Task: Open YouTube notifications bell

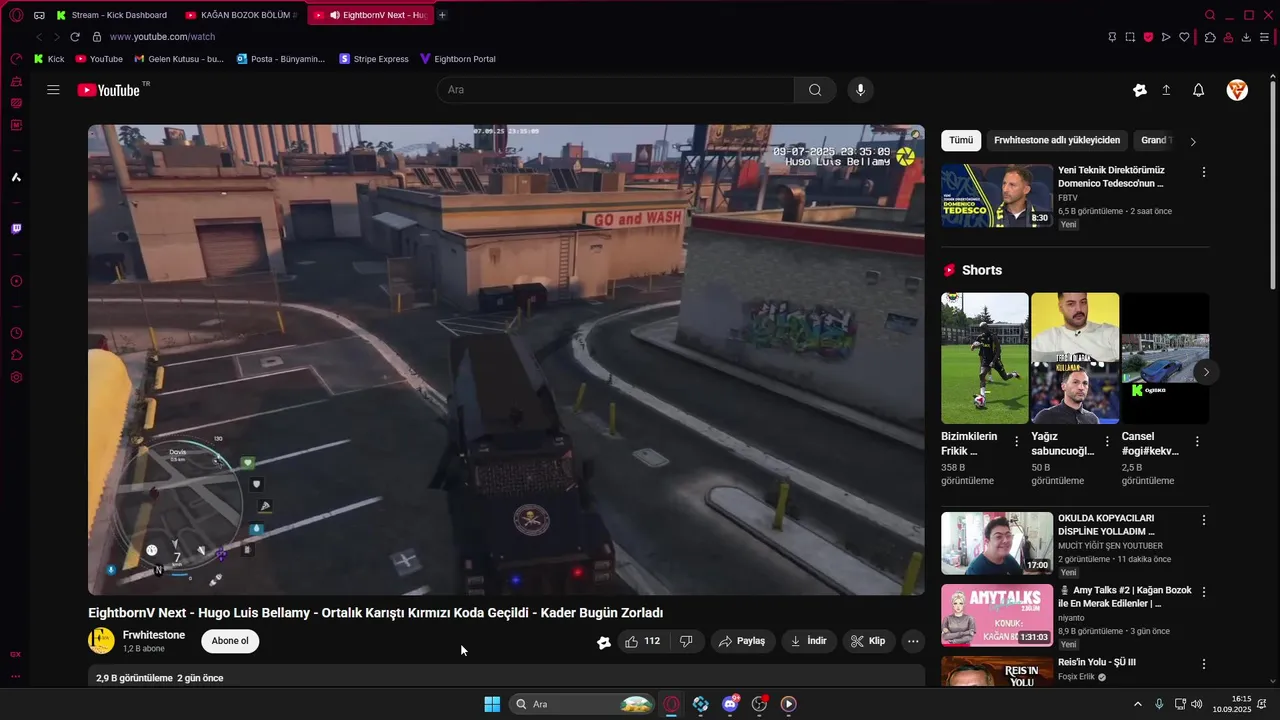Action: [1198, 90]
